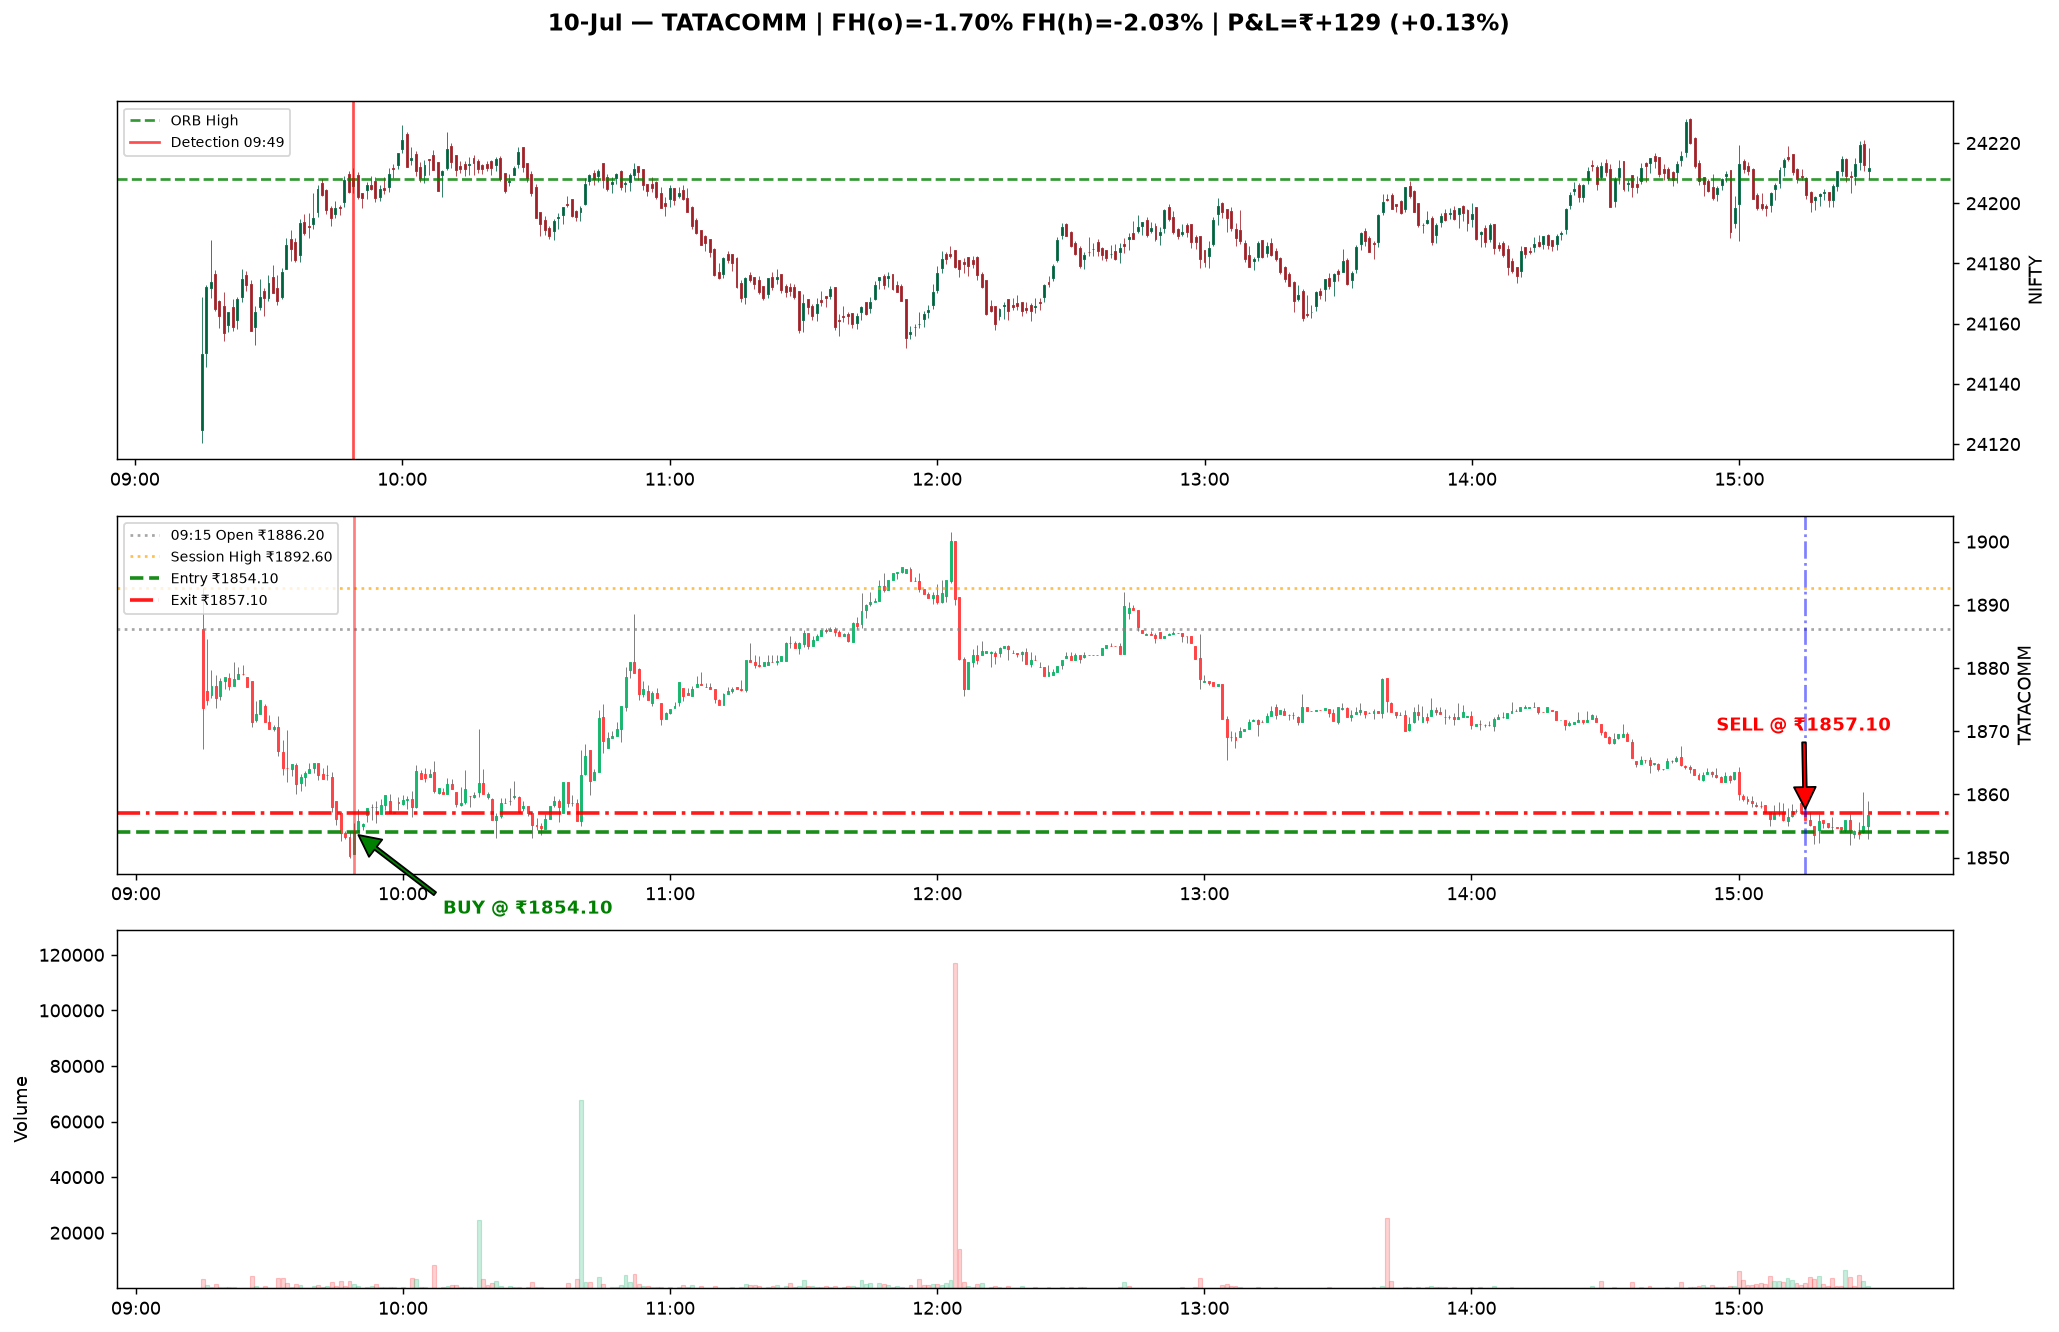Click the red volume bar near 13:40
Image resolution: width=2059 pixels, height=1332 pixels.
point(1387,1253)
